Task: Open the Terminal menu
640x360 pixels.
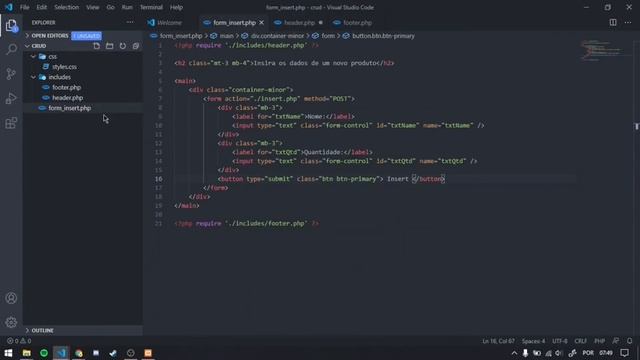Action: (x=151, y=7)
